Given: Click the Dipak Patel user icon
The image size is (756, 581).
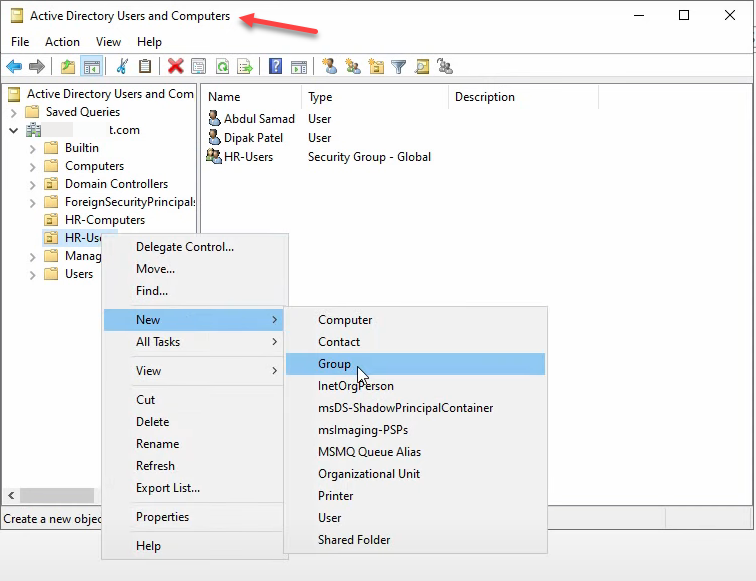Looking at the screenshot, I should coord(214,137).
